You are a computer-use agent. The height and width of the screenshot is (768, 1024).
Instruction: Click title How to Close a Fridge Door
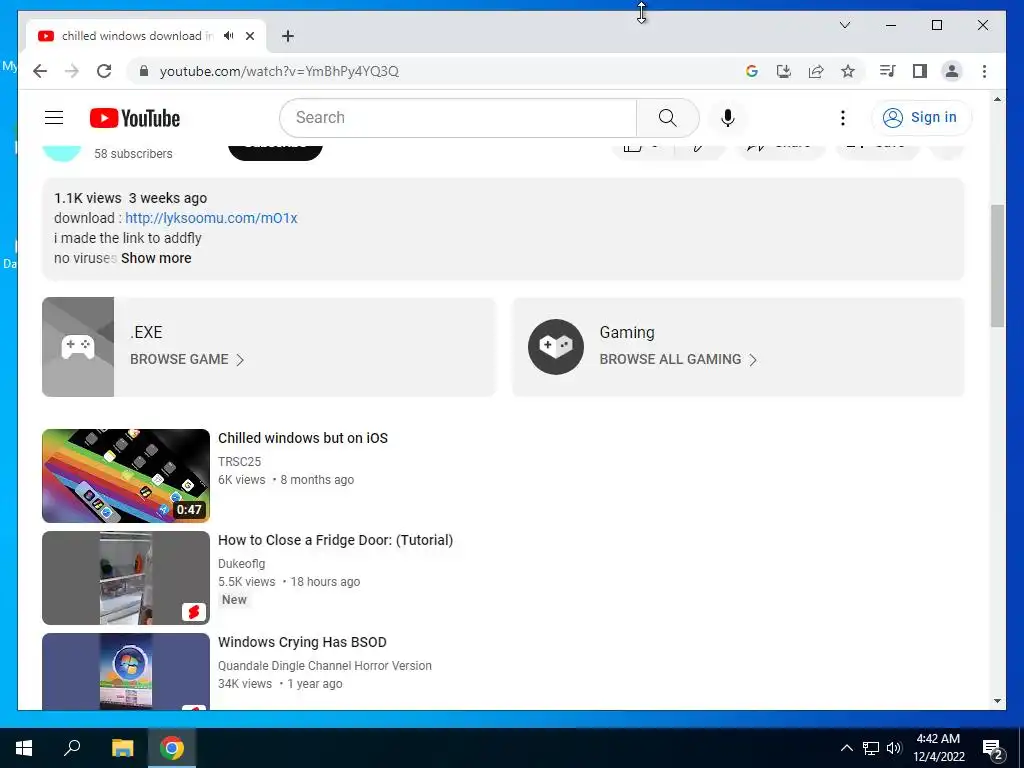(x=335, y=540)
